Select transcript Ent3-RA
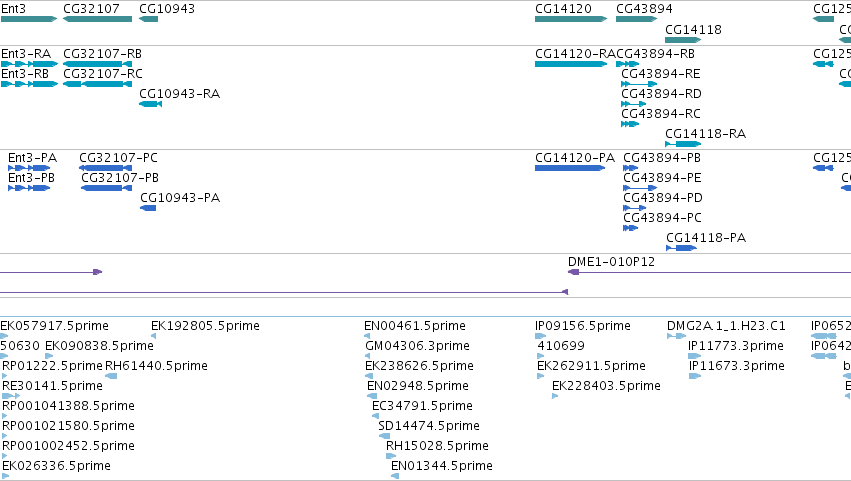The image size is (851, 481). [29, 64]
